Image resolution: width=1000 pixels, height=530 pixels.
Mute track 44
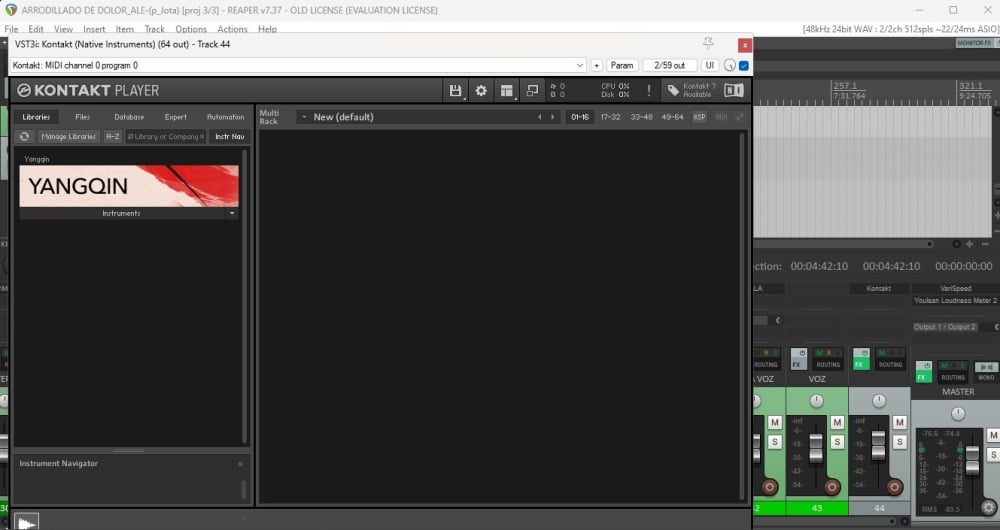click(899, 422)
